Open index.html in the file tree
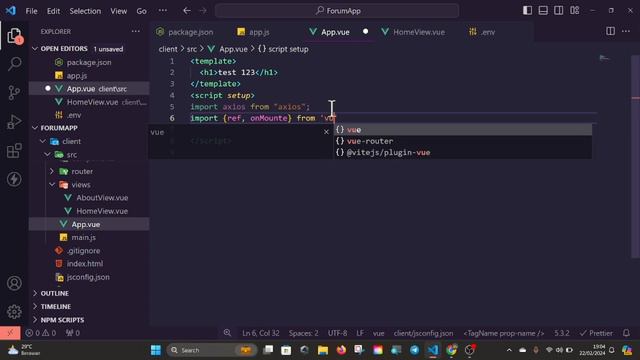The height and width of the screenshot is (360, 640). [85, 264]
